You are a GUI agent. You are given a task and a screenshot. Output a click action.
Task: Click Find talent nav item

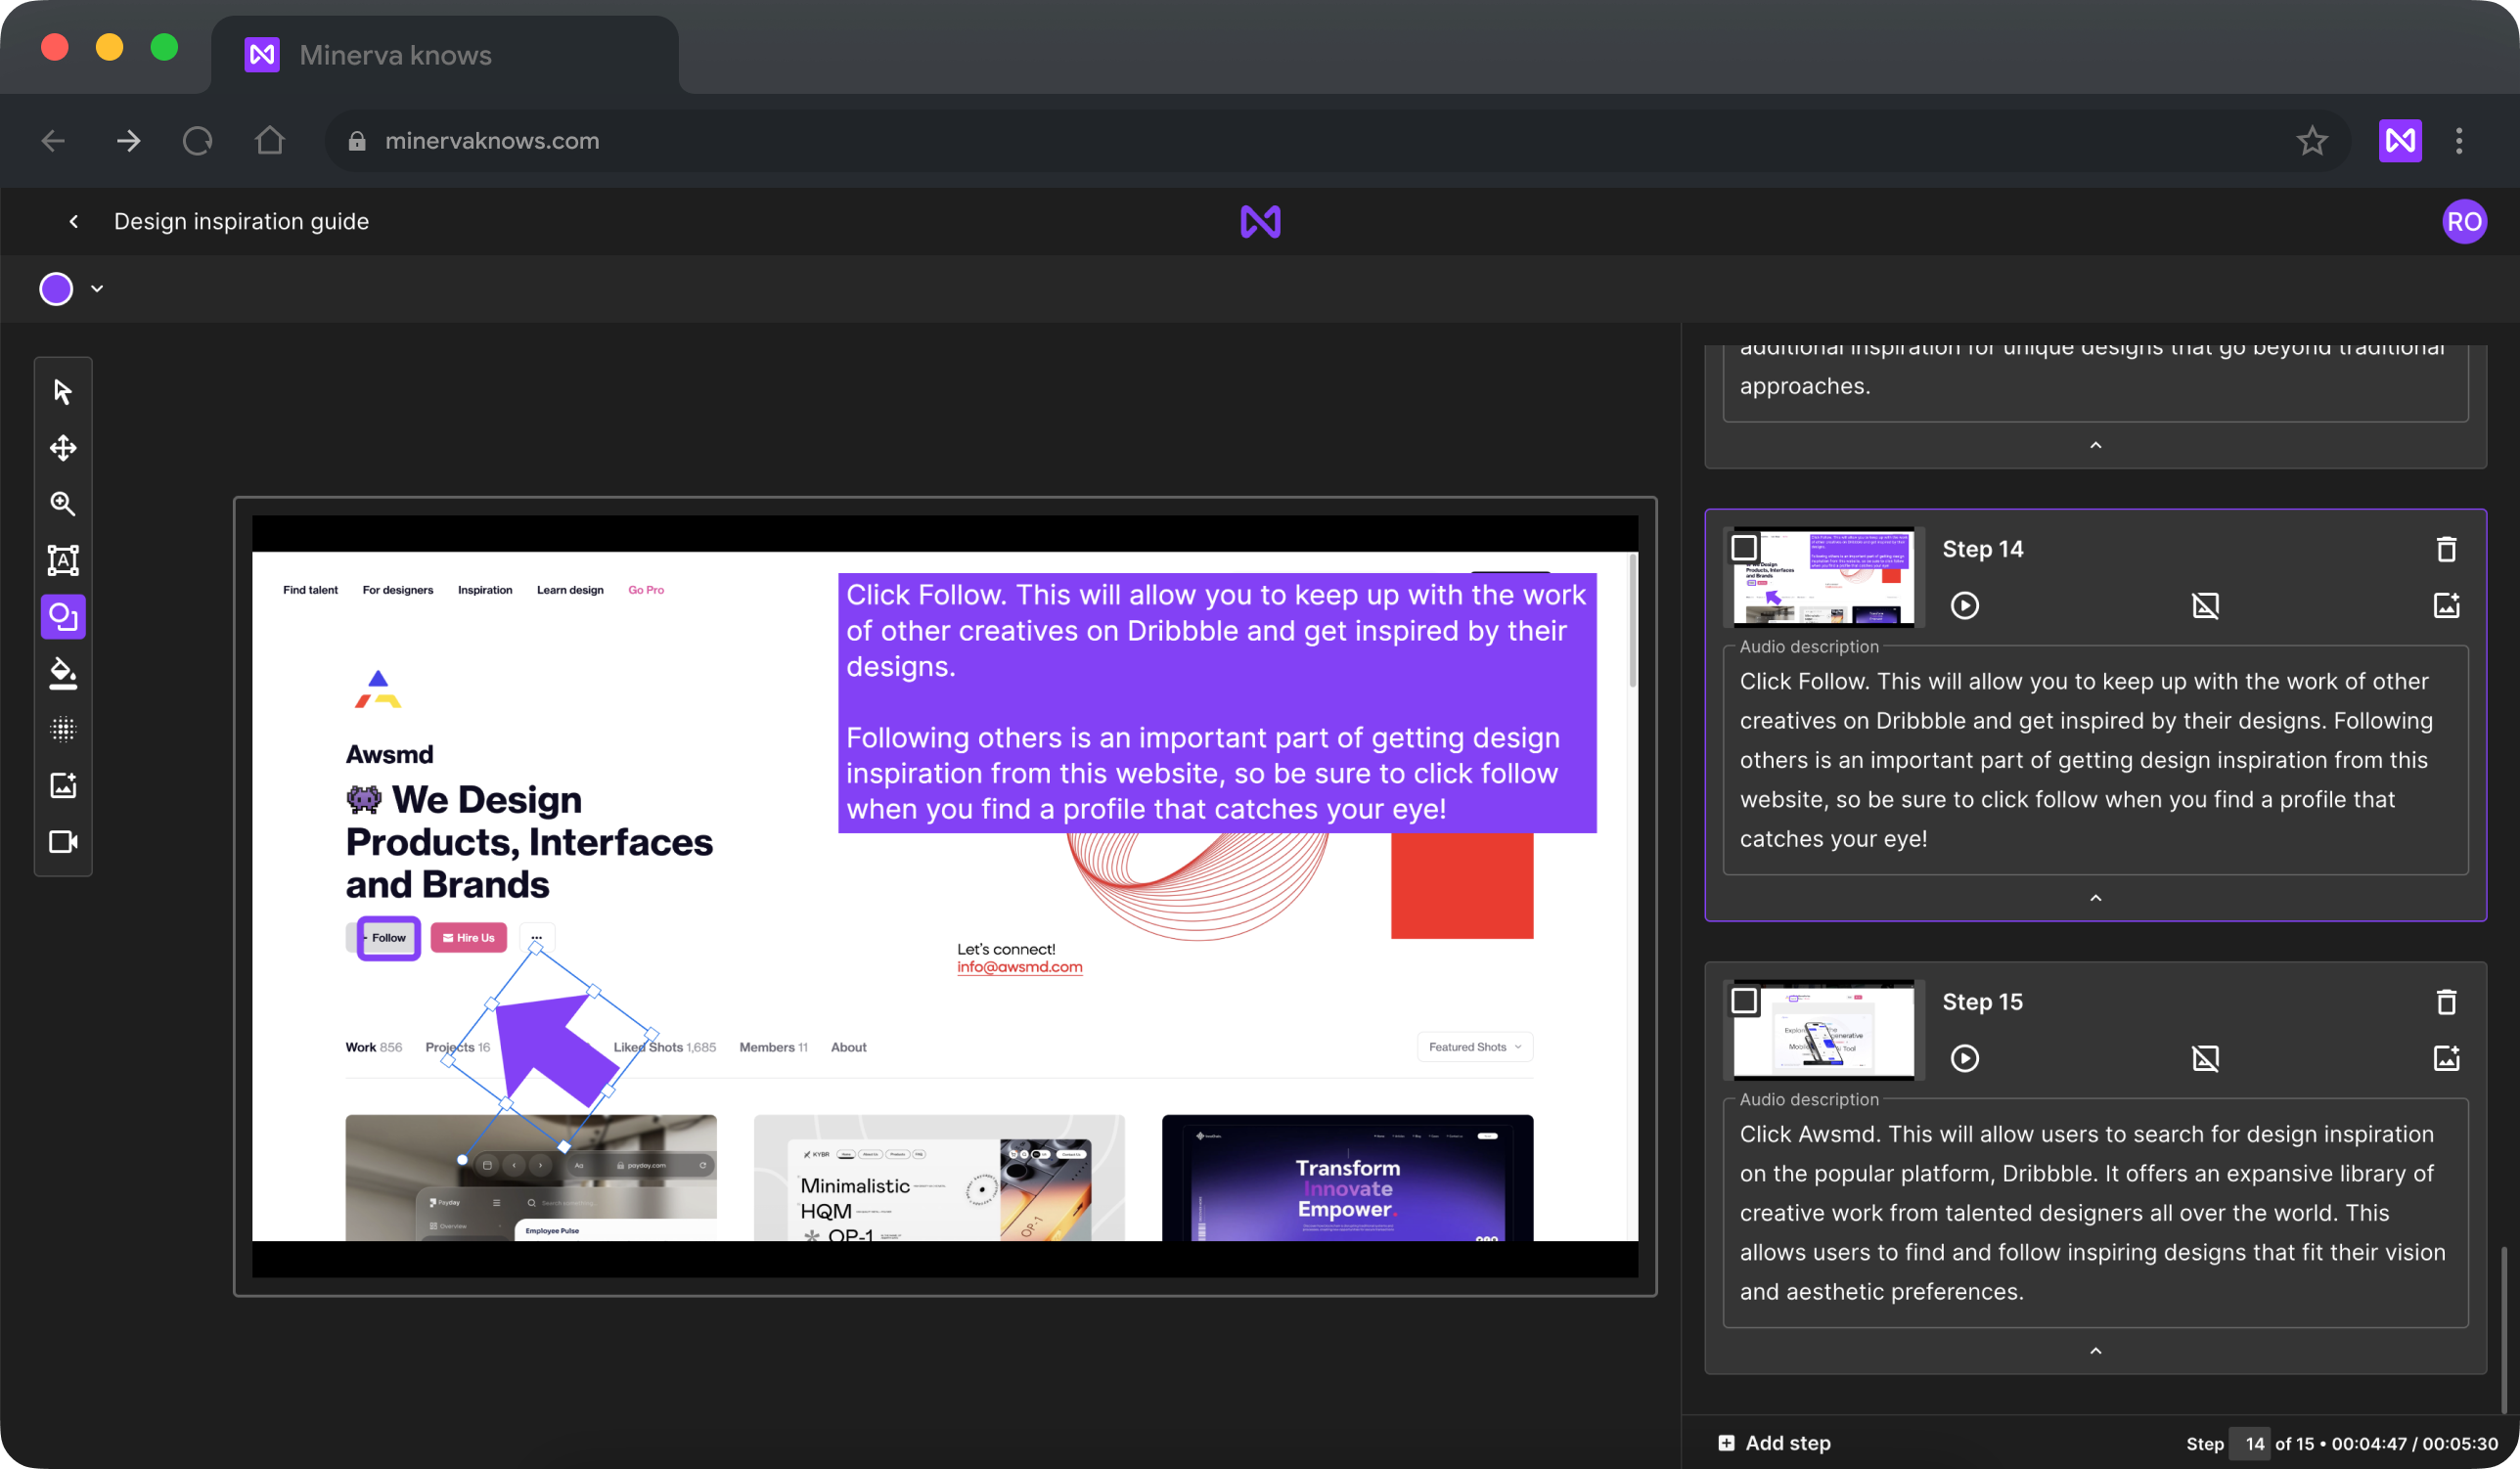[x=310, y=590]
